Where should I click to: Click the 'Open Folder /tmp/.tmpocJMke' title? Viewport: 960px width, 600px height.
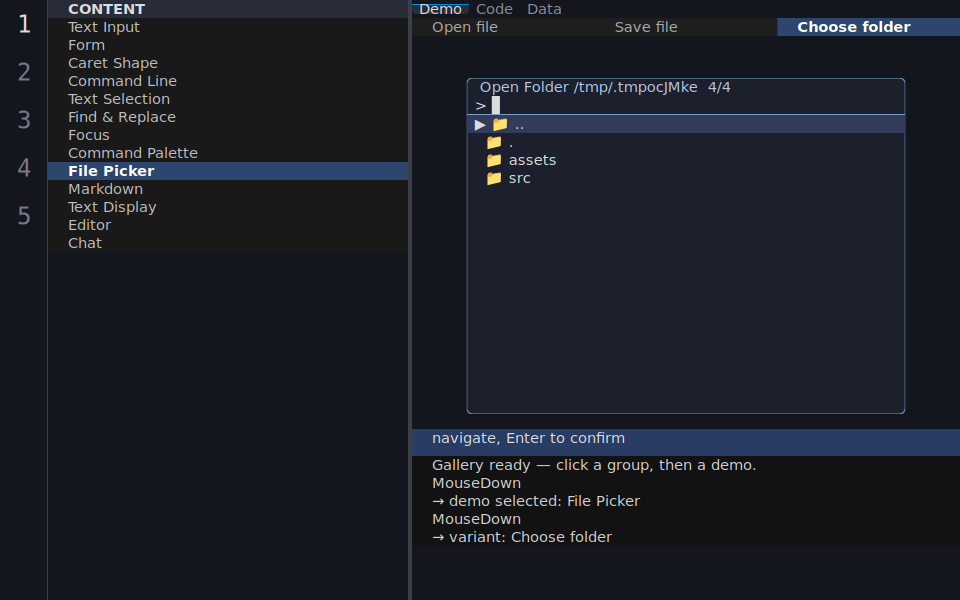pyautogui.click(x=588, y=87)
